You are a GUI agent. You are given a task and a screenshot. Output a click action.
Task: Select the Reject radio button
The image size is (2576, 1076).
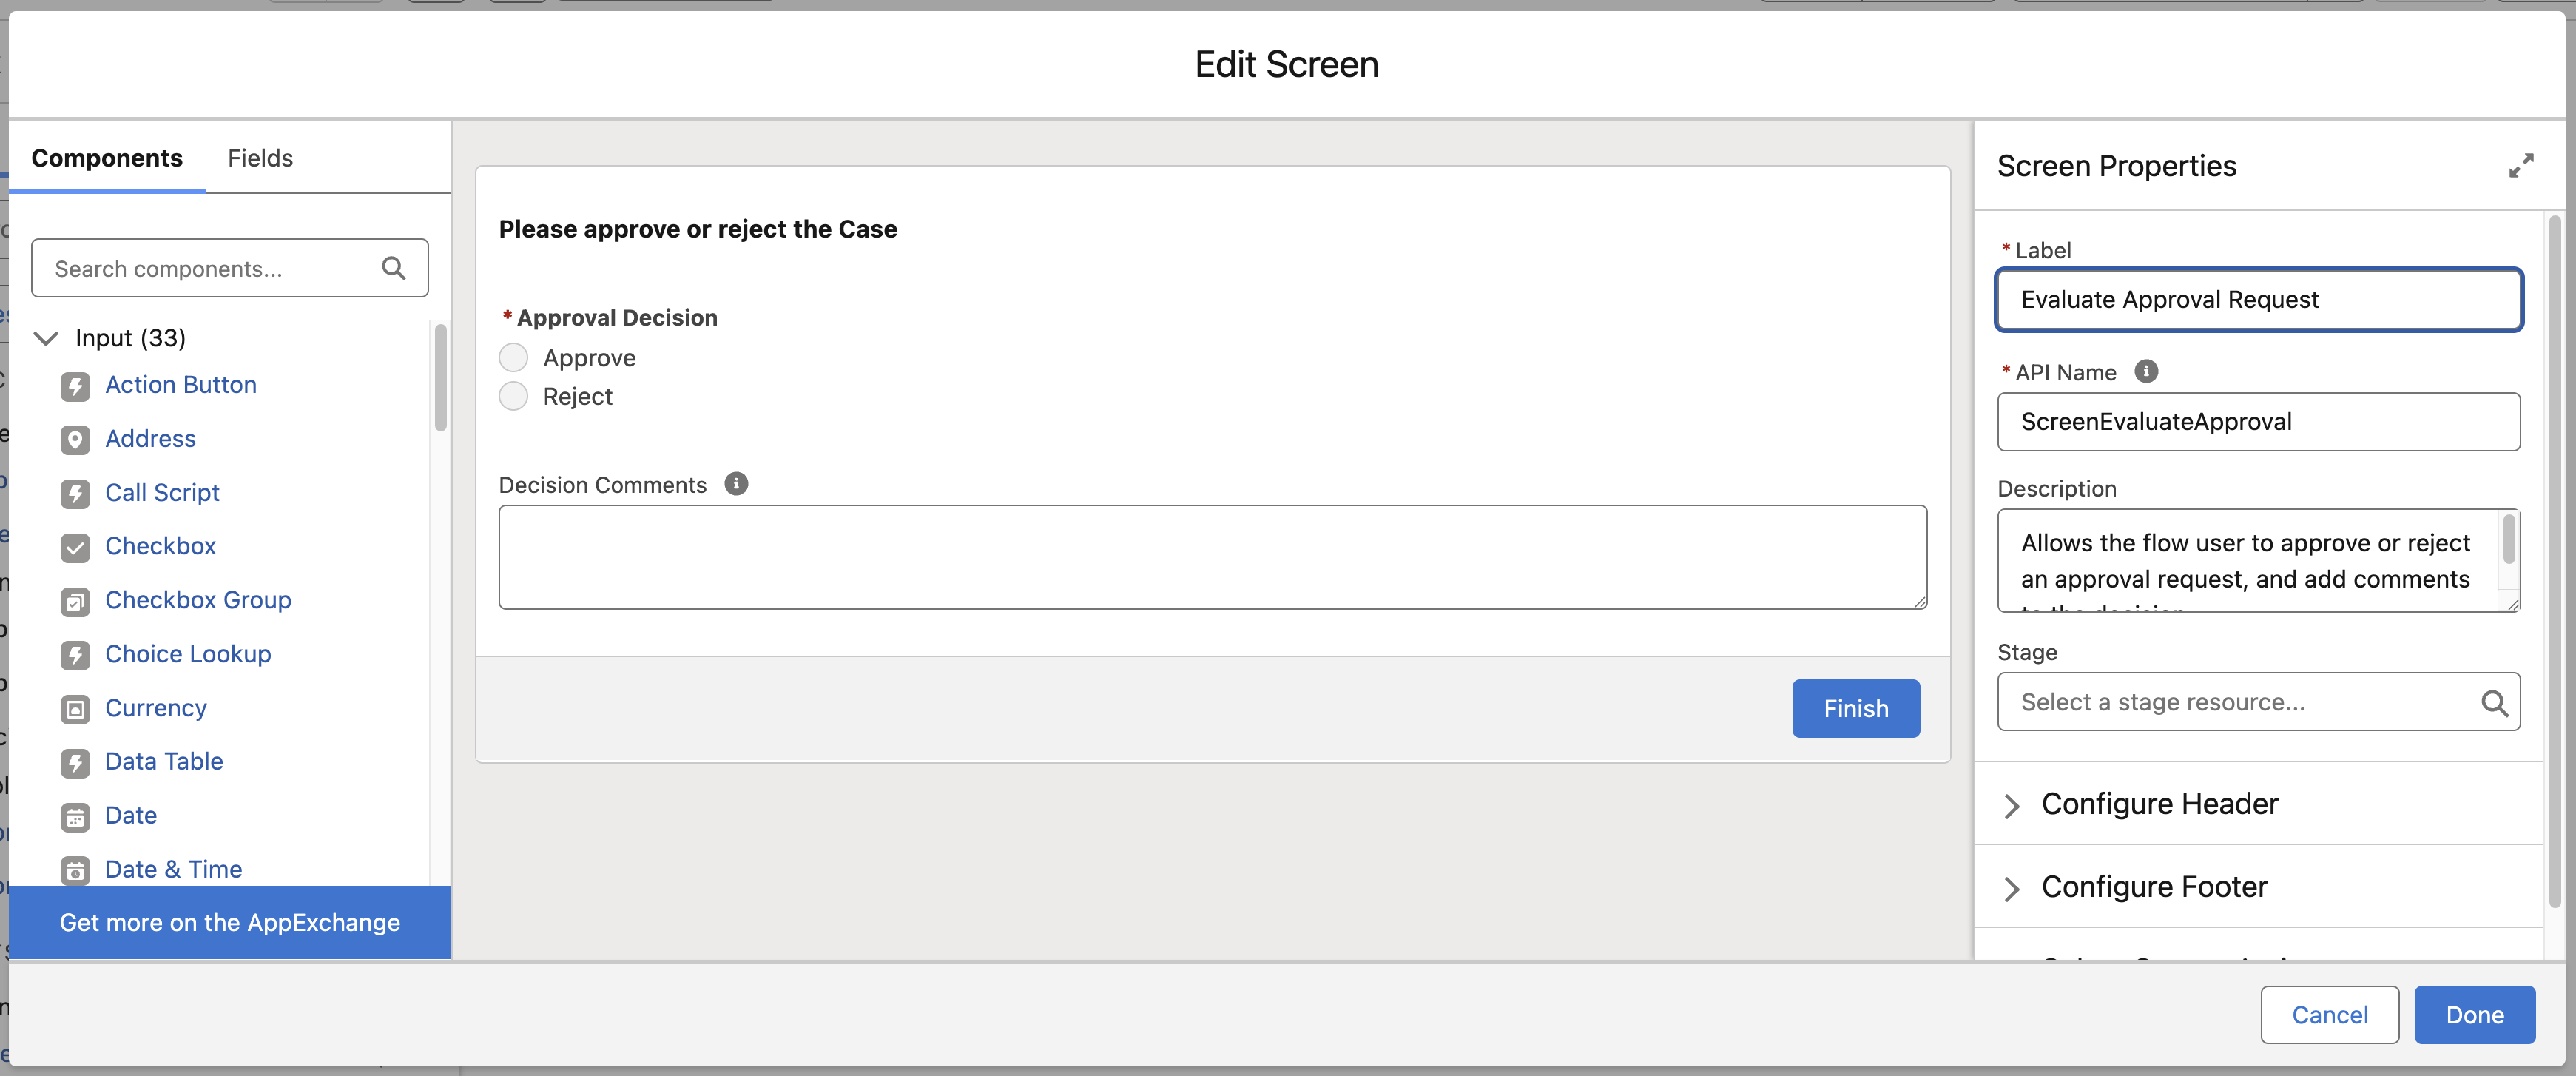(513, 396)
